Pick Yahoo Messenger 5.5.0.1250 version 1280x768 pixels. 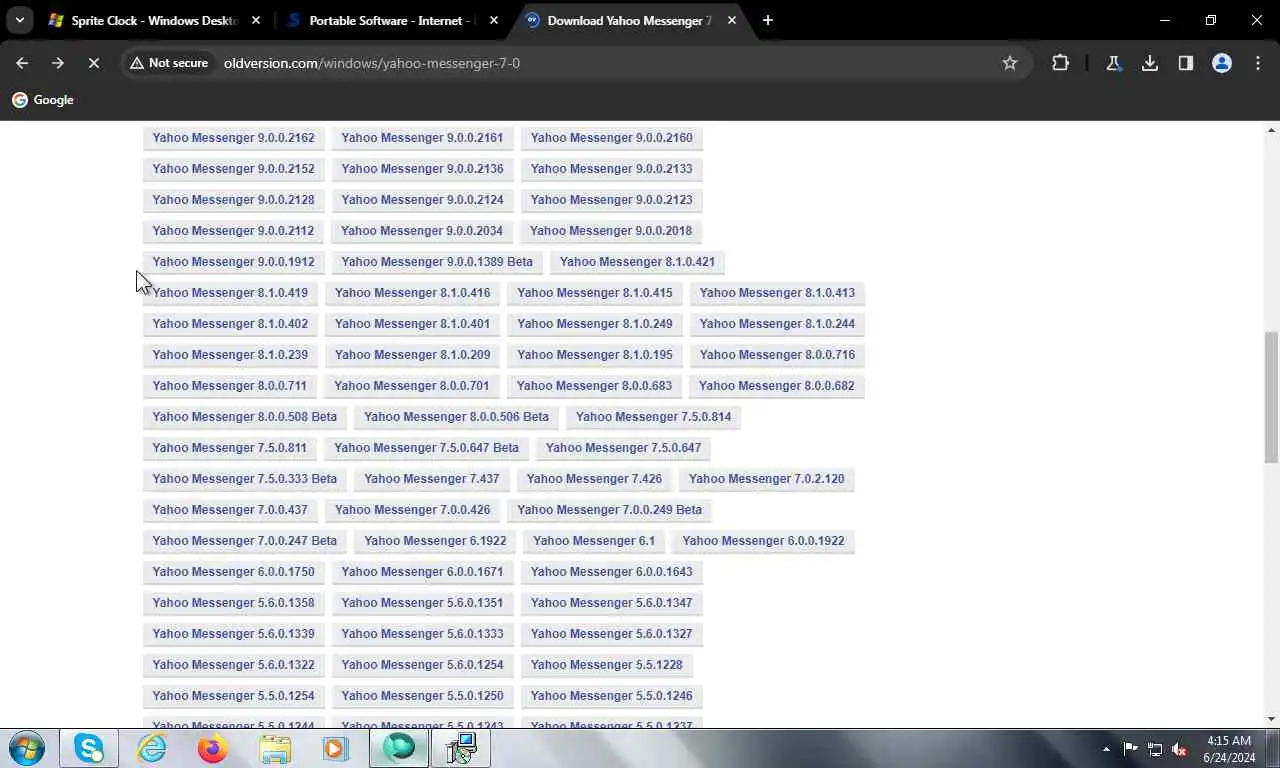click(422, 696)
